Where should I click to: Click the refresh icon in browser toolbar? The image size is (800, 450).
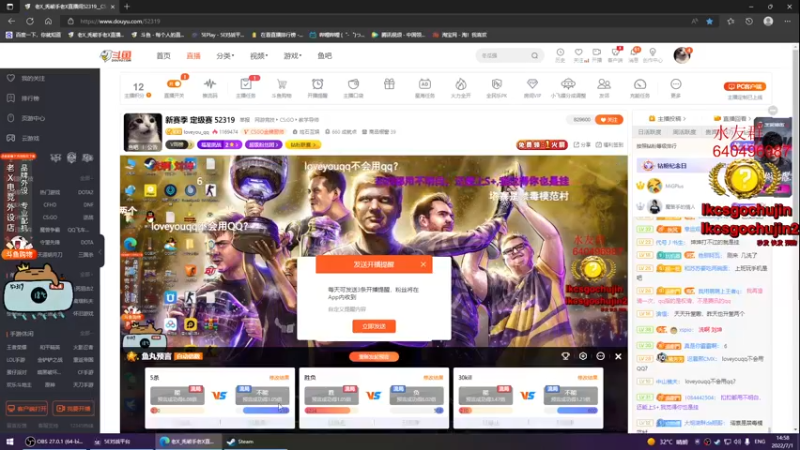(x=30, y=21)
